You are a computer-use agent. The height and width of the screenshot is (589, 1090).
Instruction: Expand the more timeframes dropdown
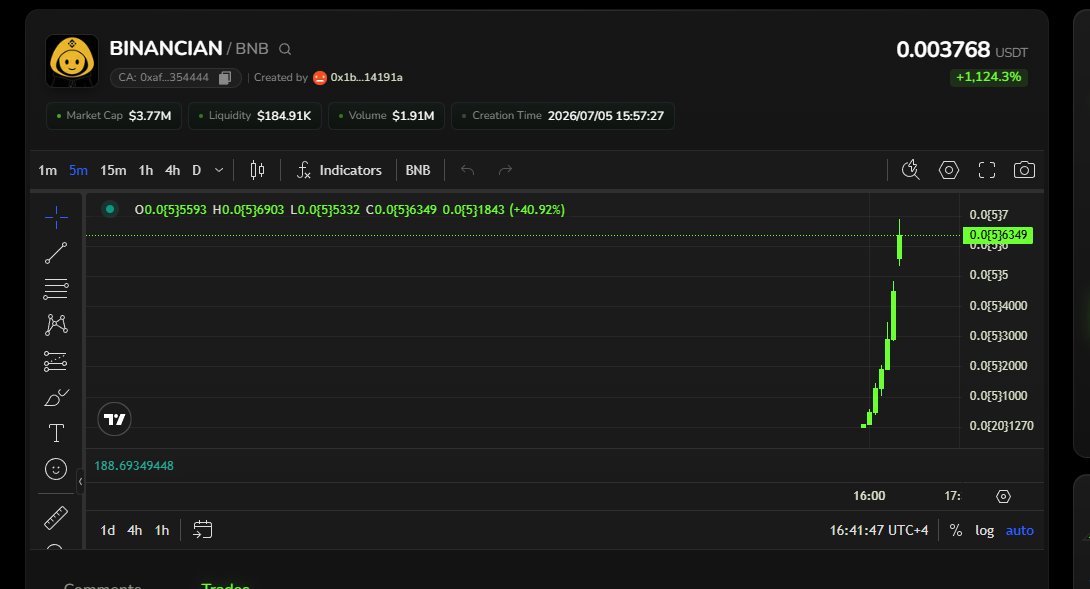tap(219, 170)
